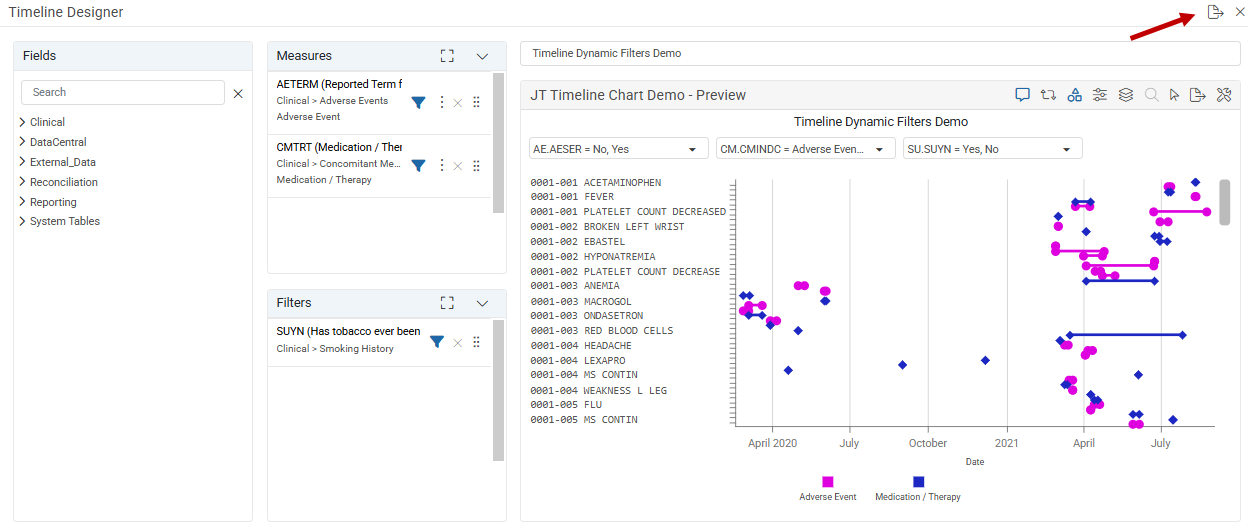Close the Timeline Designer window
The height and width of the screenshot is (525, 1248).
(1239, 12)
